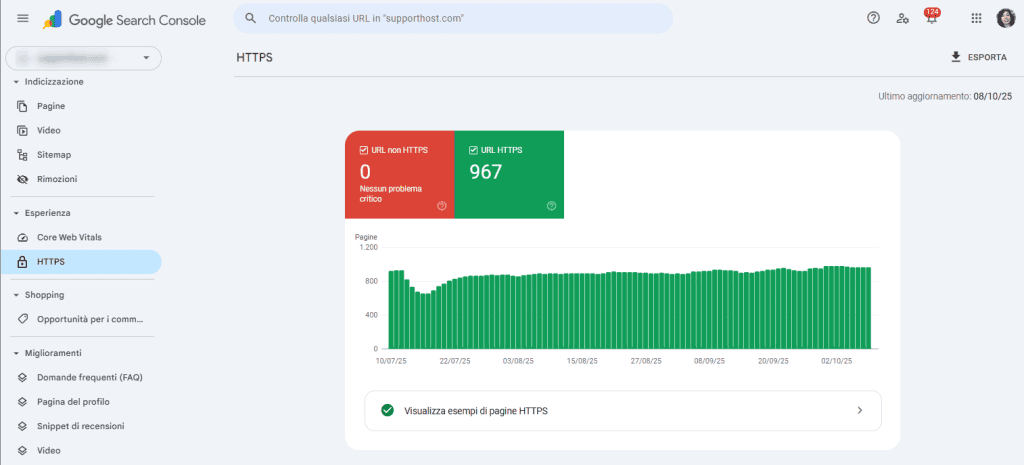
Task: Collapse the Esperienza section
Action: coord(16,213)
